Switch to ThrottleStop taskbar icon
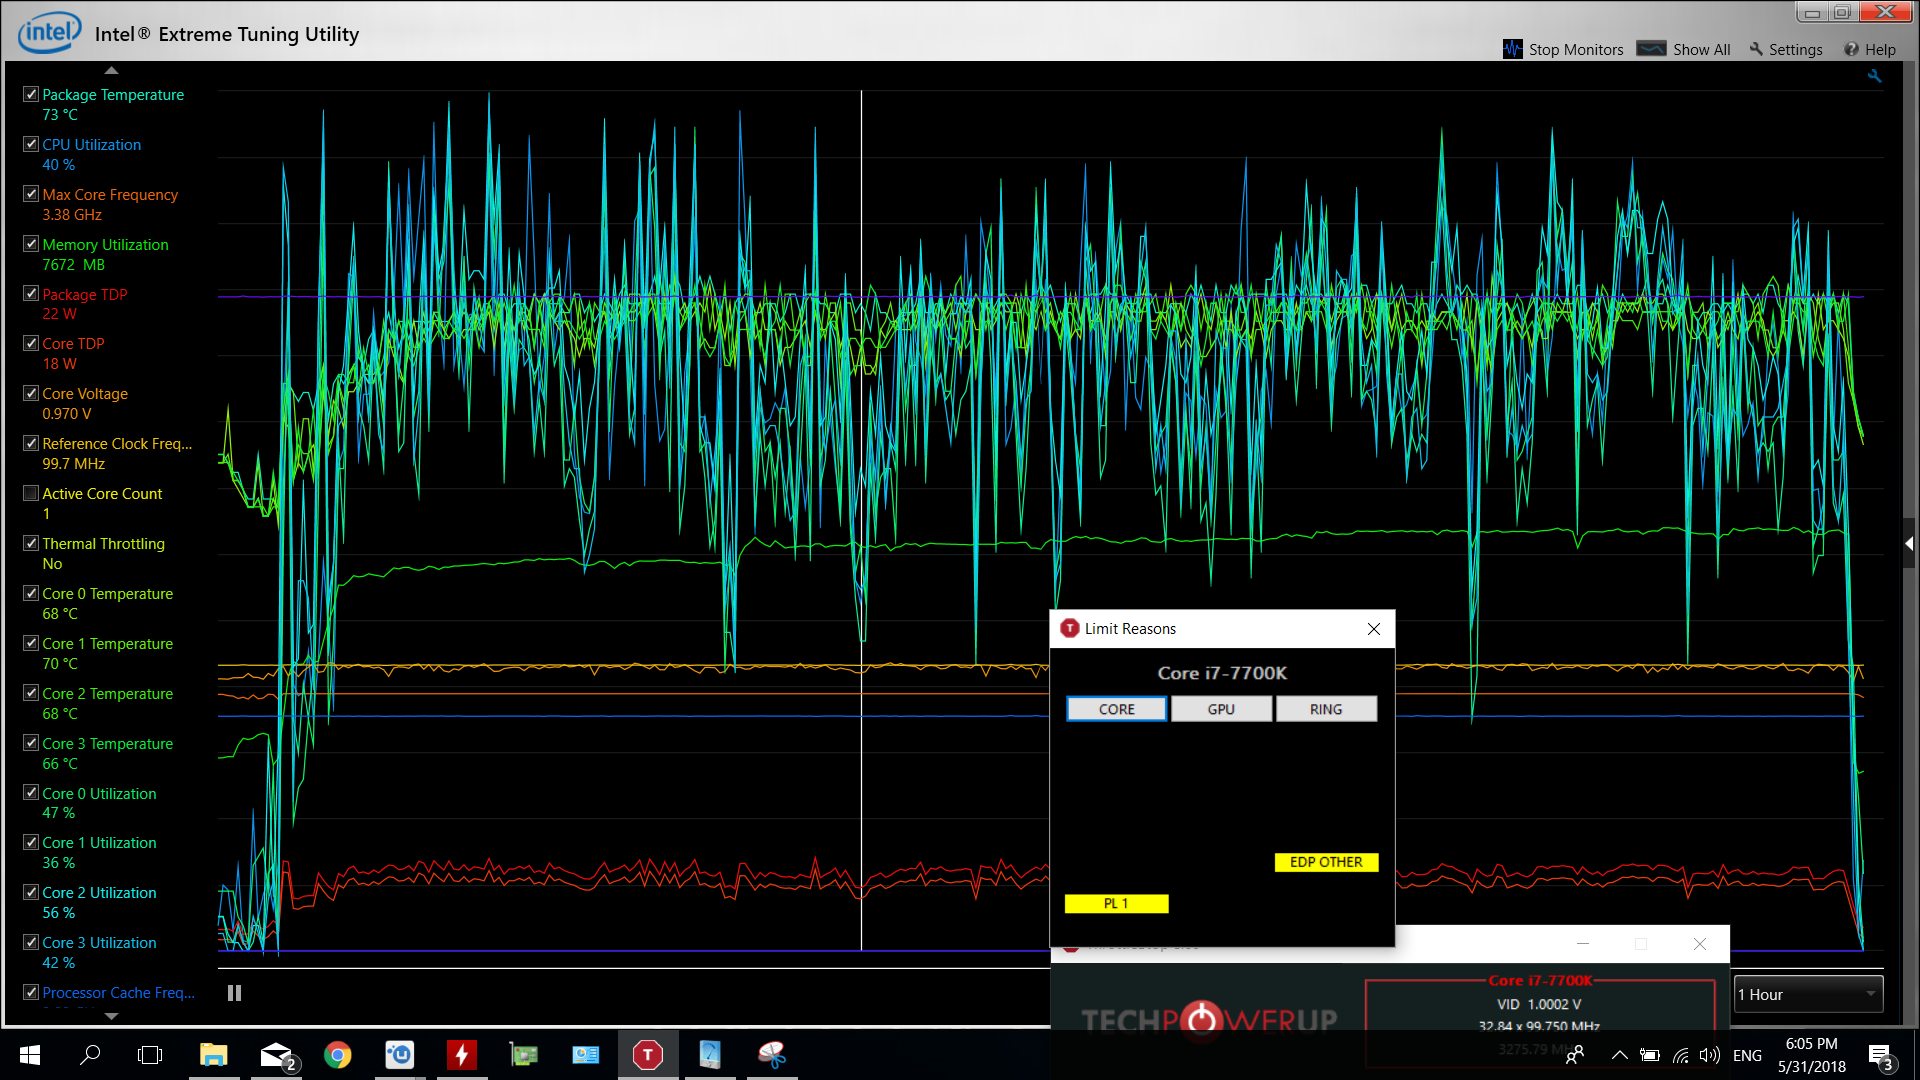 [648, 1055]
